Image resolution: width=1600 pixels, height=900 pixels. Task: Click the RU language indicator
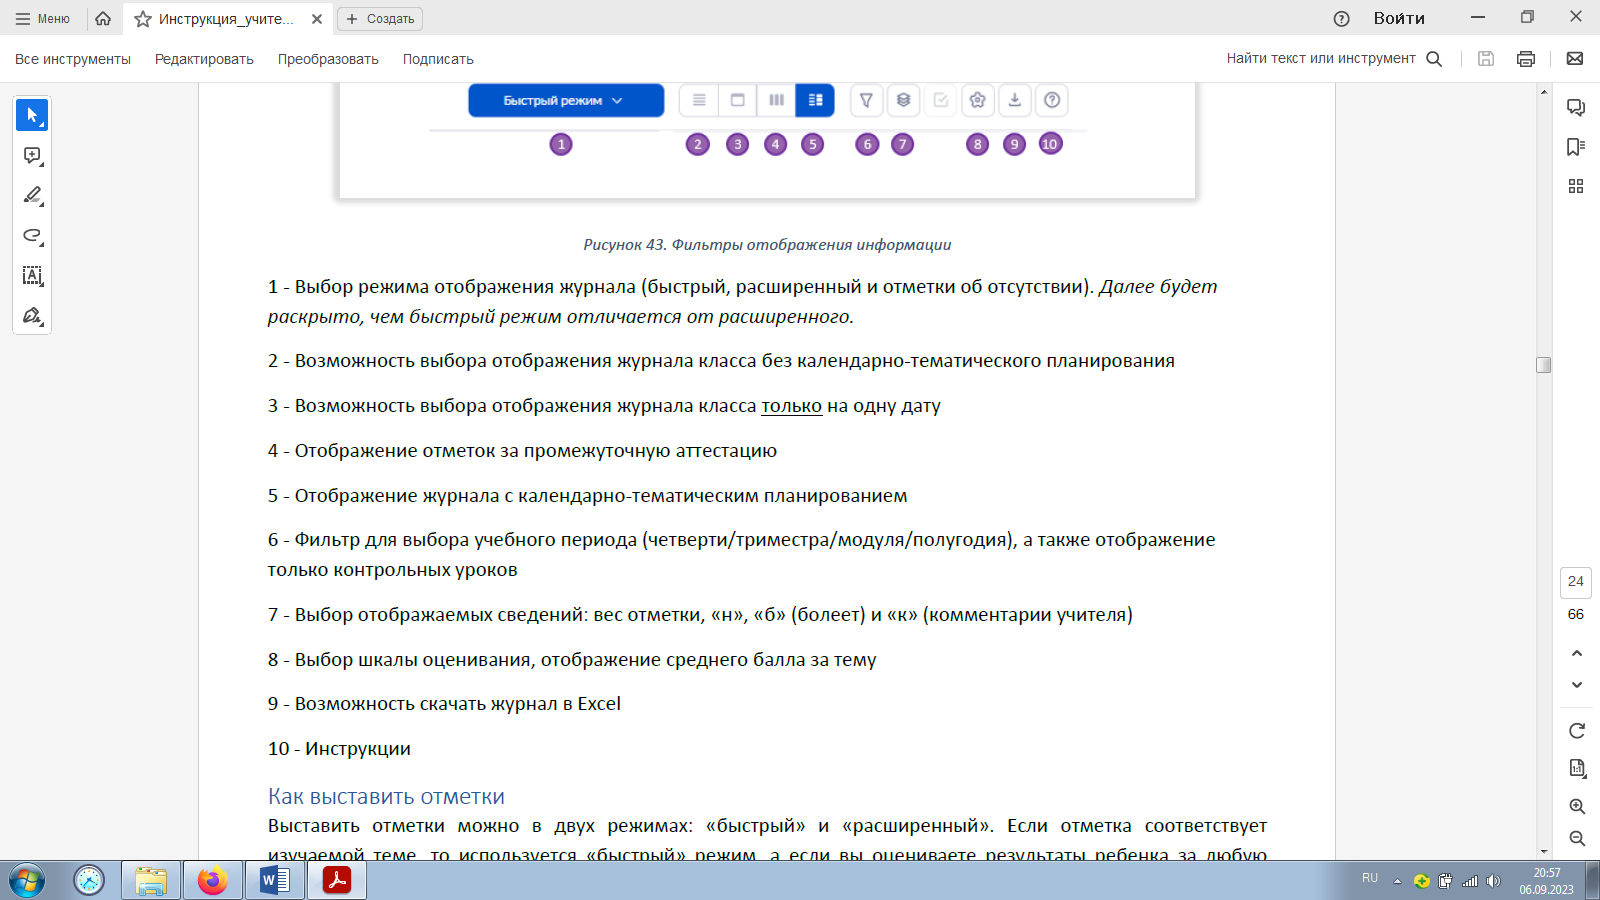click(x=1370, y=878)
